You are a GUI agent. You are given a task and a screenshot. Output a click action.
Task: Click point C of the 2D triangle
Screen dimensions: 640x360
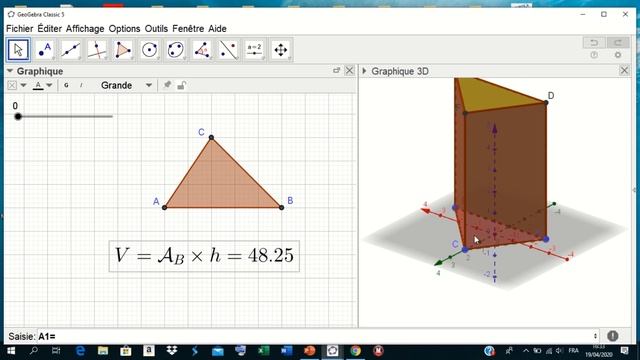(211, 138)
